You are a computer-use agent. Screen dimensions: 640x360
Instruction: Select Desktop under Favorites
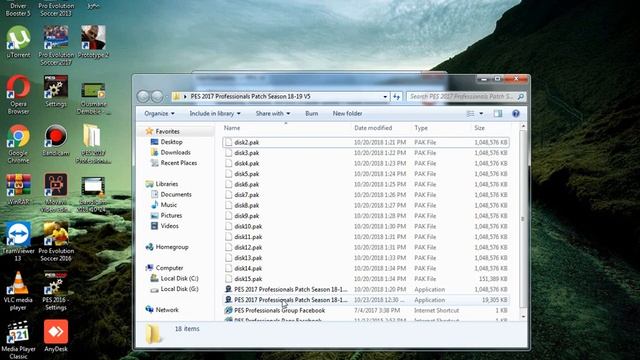(167, 142)
